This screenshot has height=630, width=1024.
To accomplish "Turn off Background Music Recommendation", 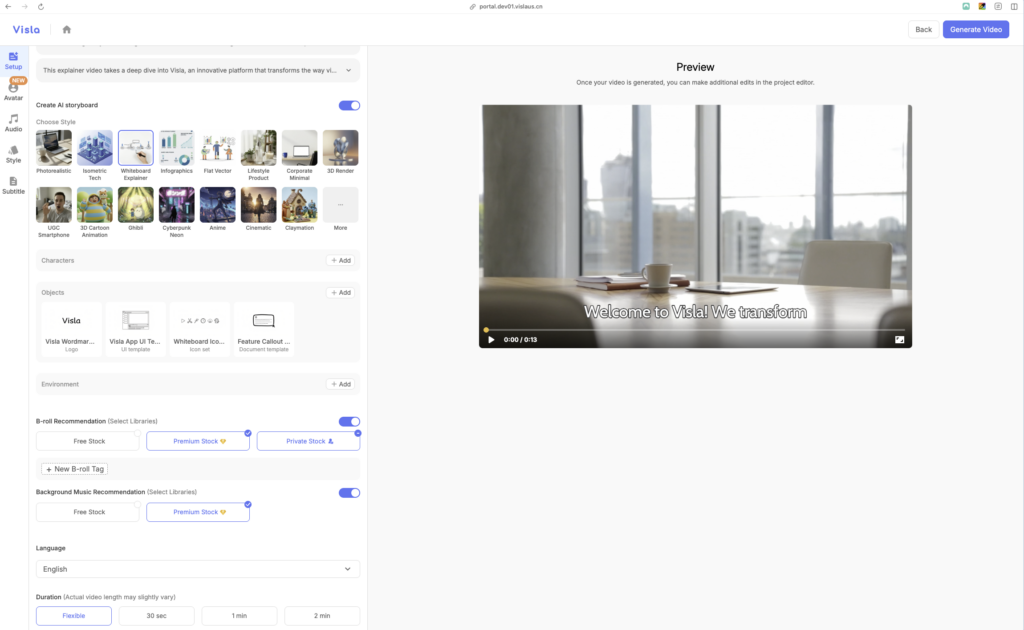I will 349,492.
